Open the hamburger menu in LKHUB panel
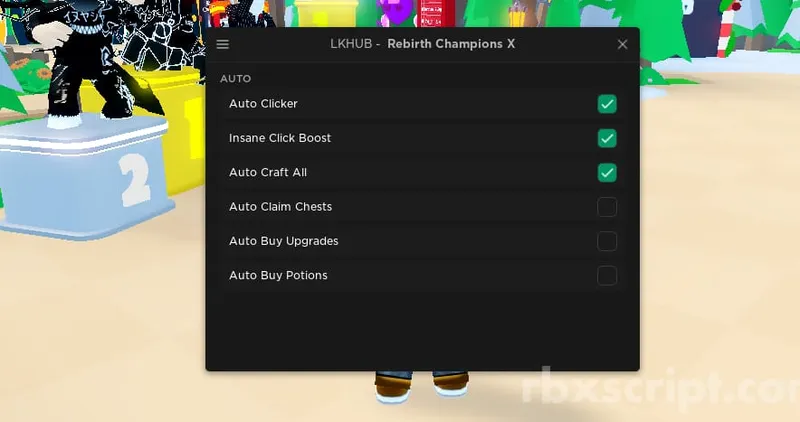 click(222, 44)
